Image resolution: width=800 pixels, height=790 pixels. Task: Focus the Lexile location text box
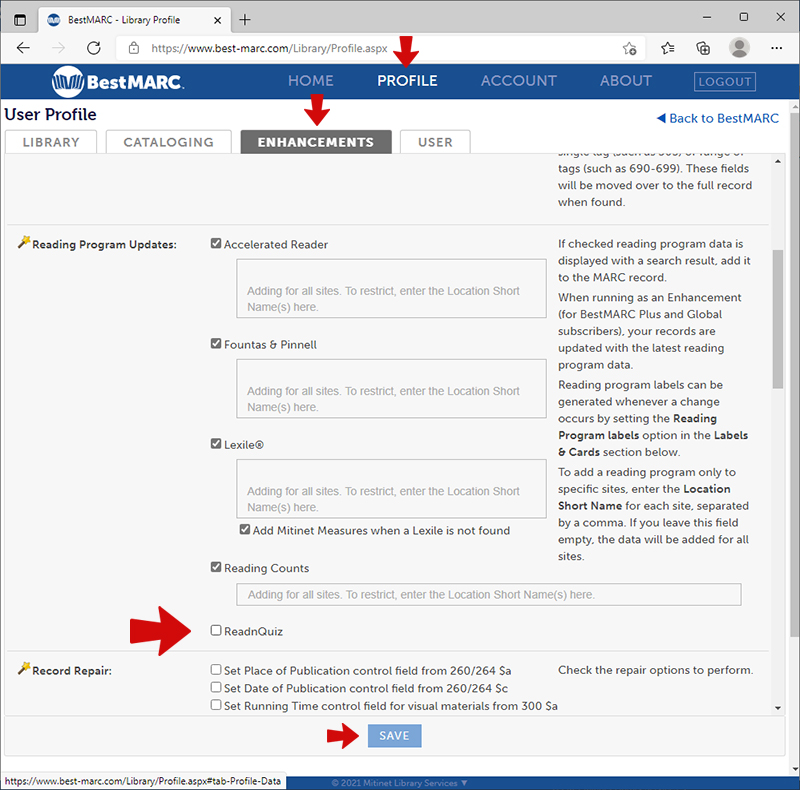click(391, 488)
